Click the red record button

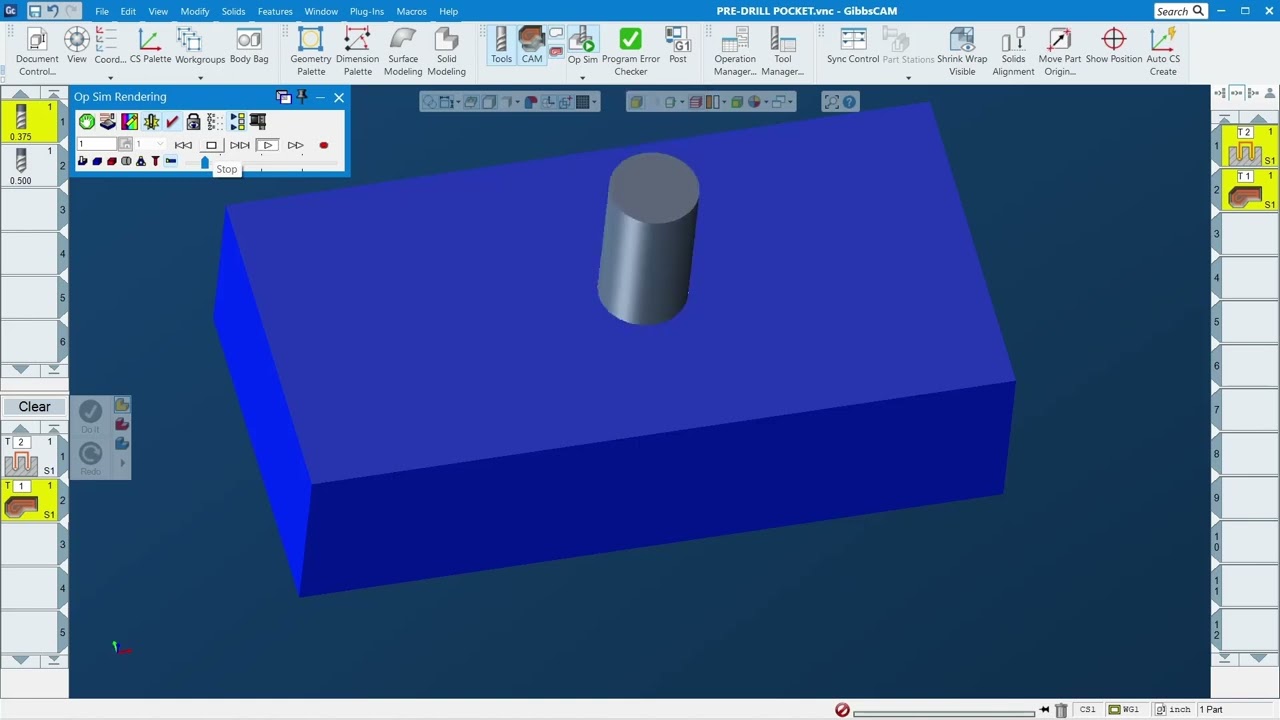click(323, 145)
